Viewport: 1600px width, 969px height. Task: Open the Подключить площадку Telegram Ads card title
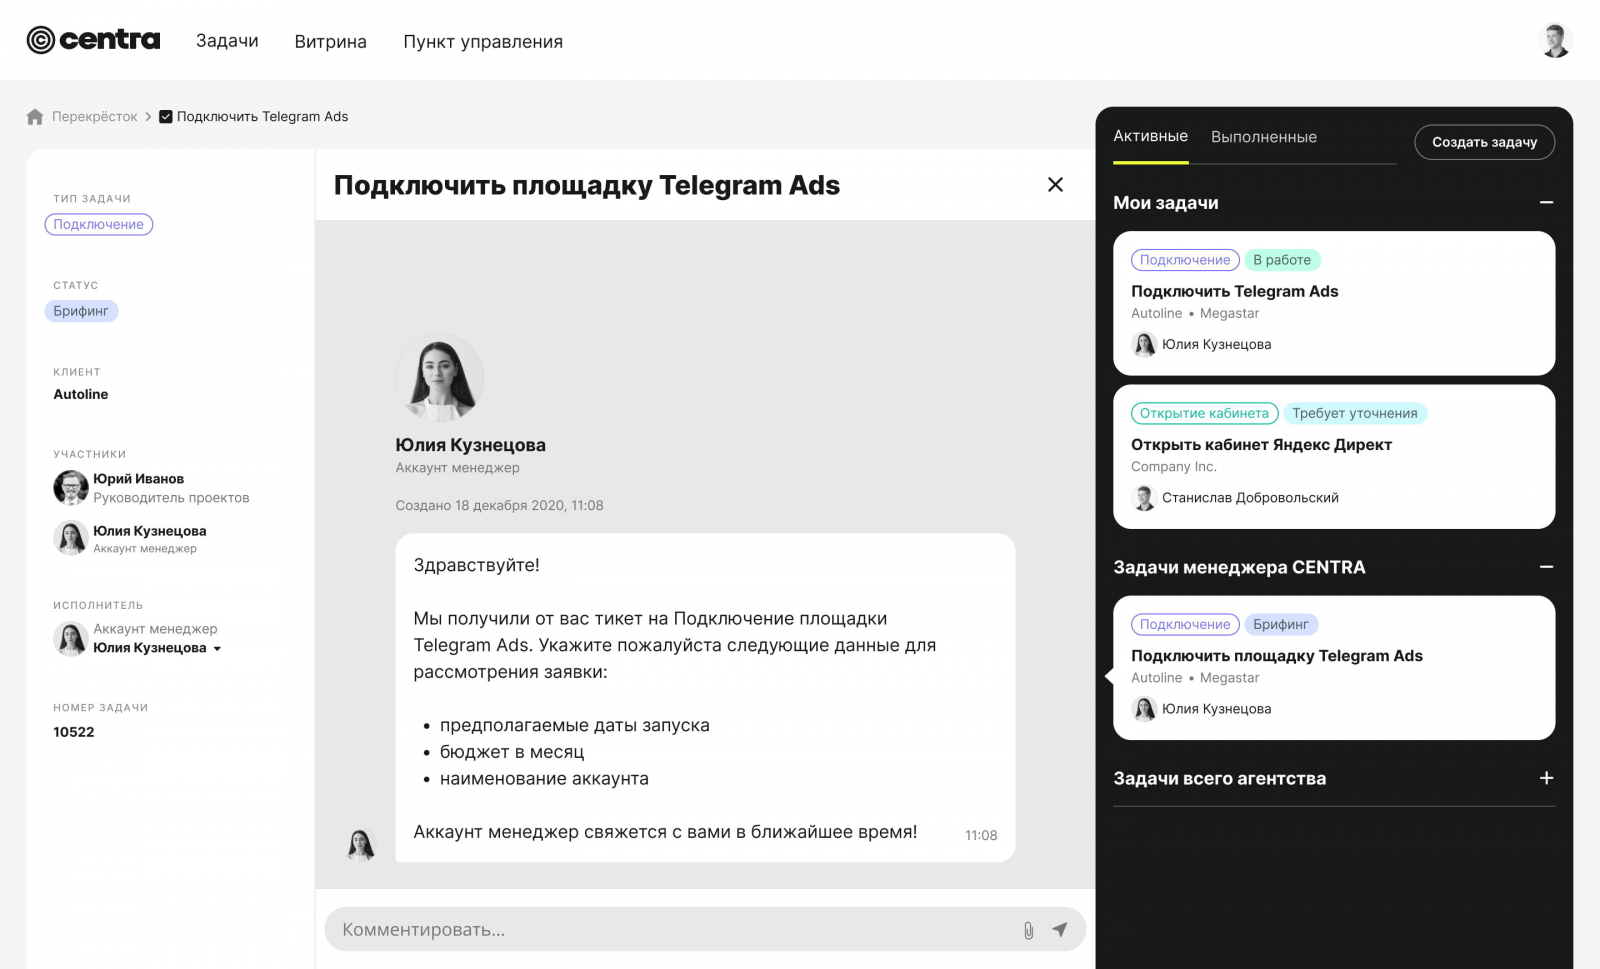[1276, 656]
